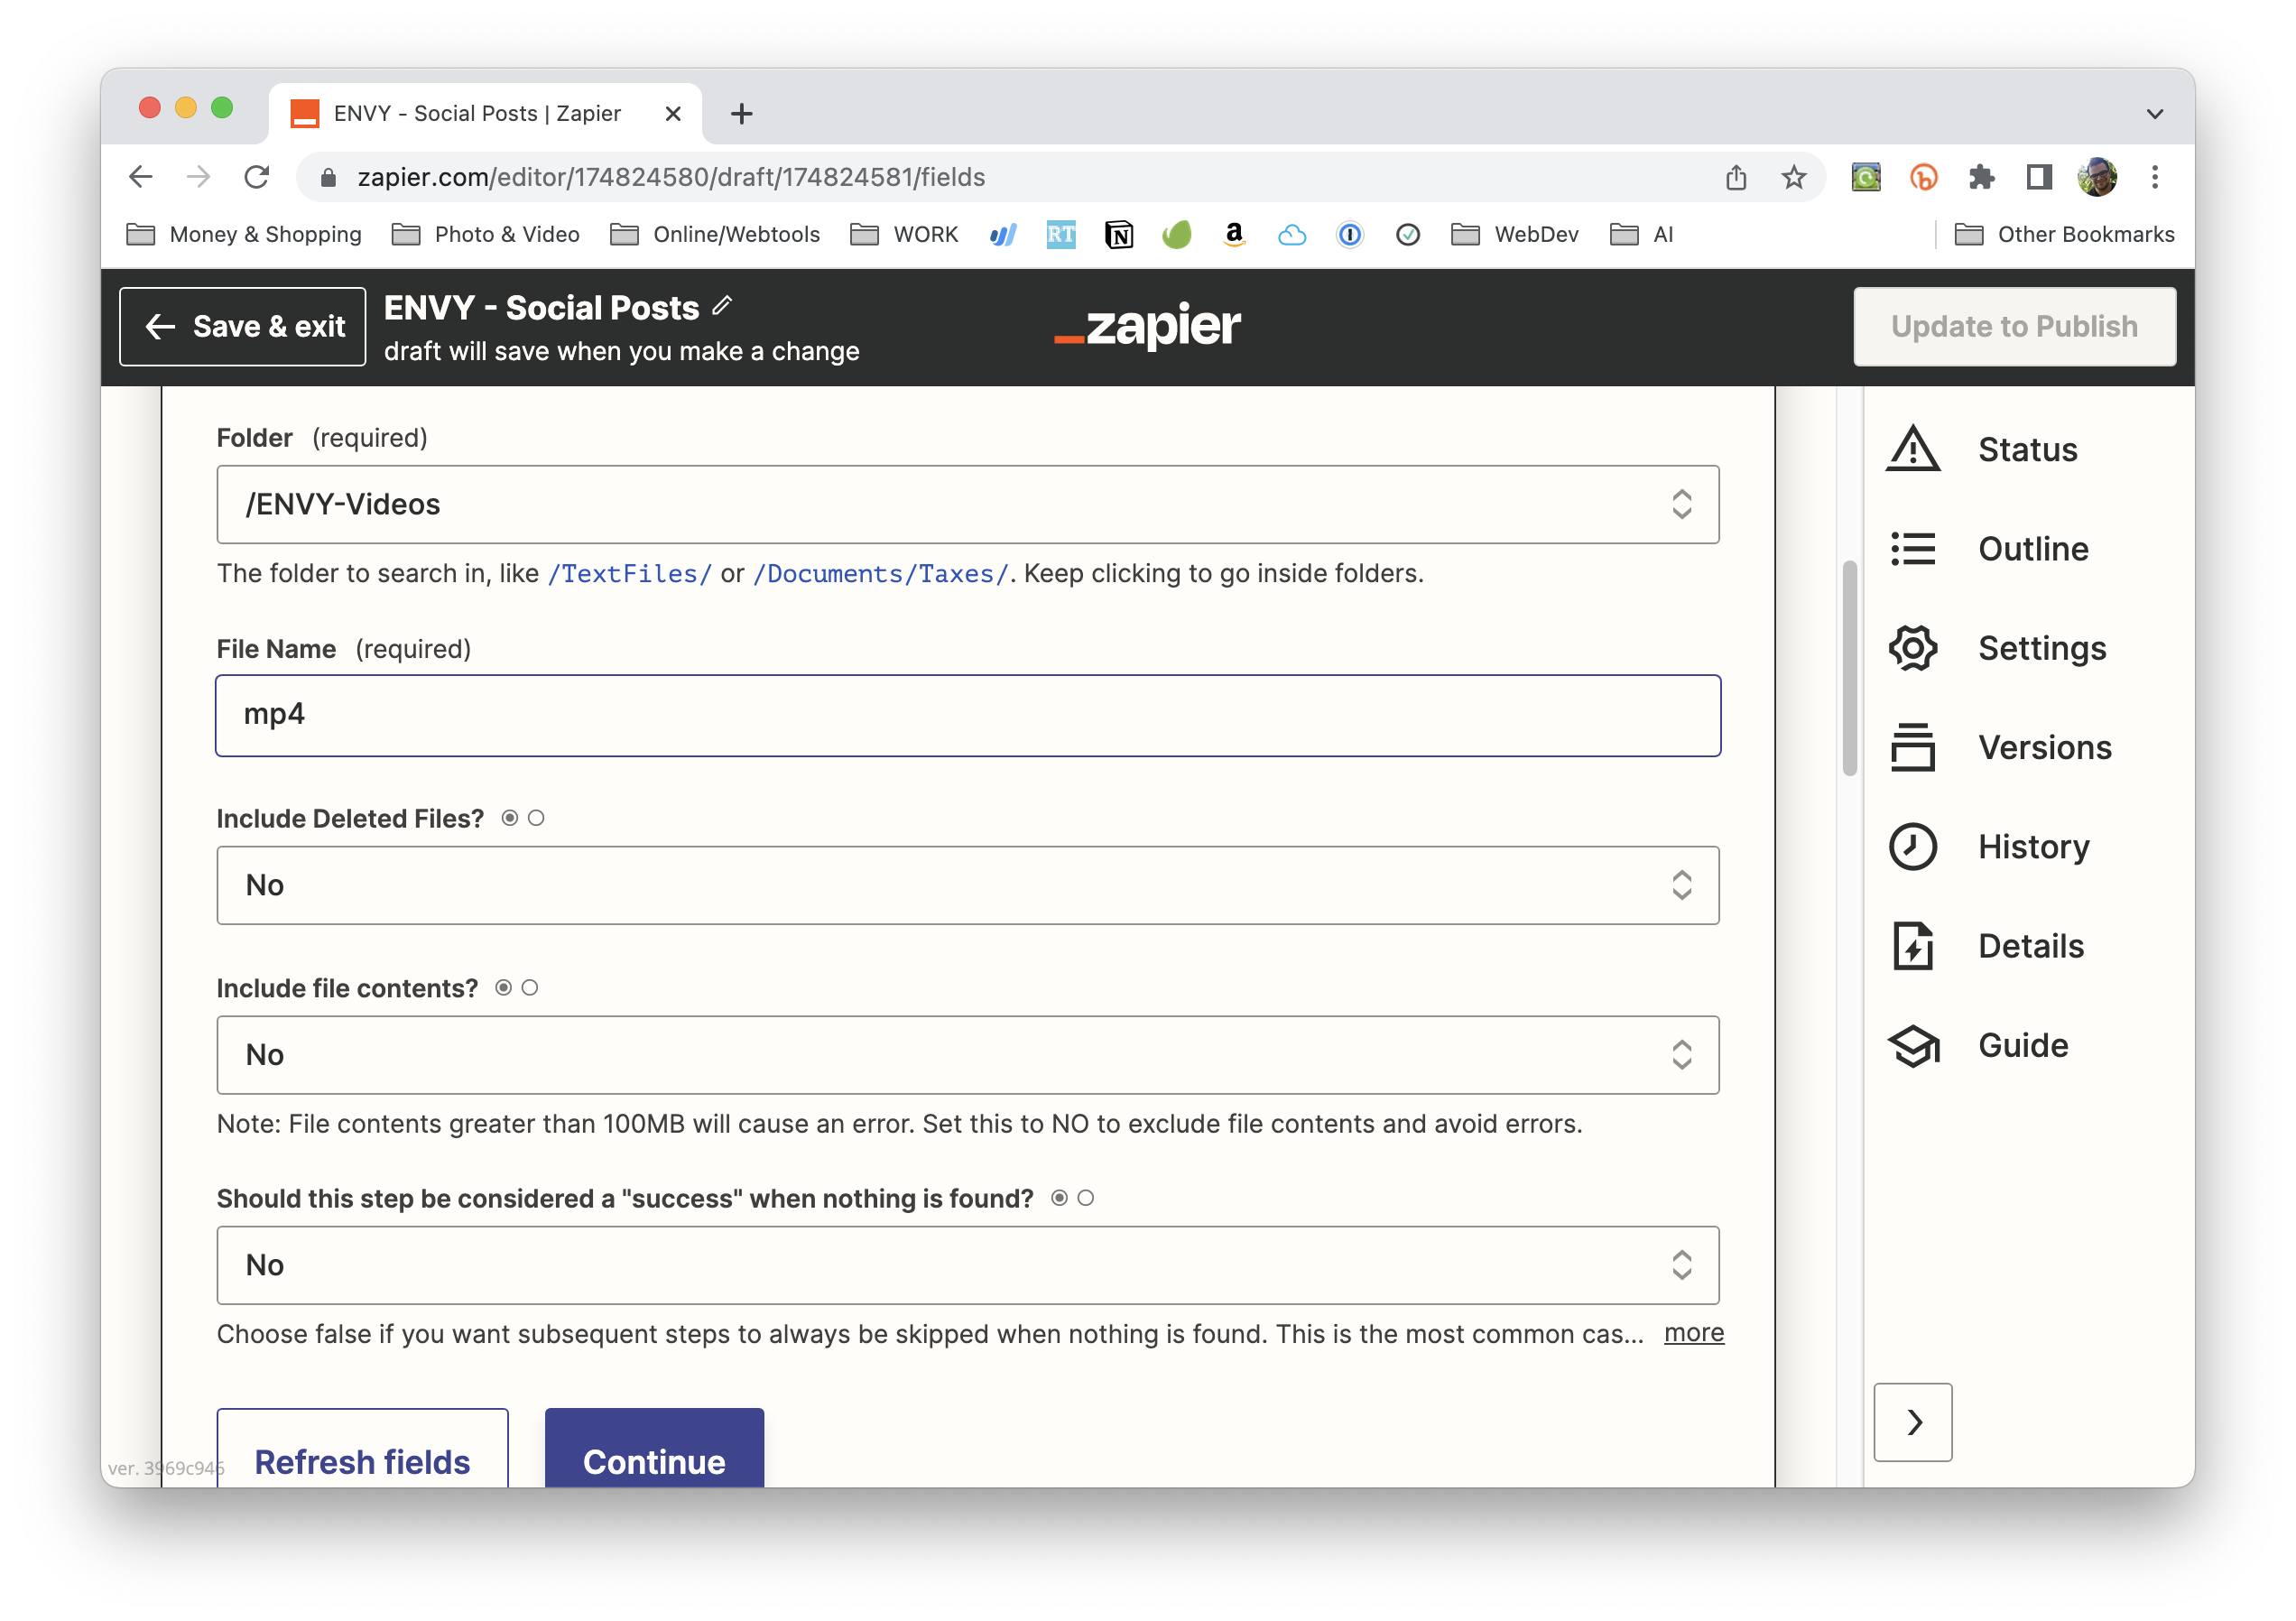This screenshot has width=2296, height=1621.
Task: Open the WebDev bookmarks folder
Action: (1515, 235)
